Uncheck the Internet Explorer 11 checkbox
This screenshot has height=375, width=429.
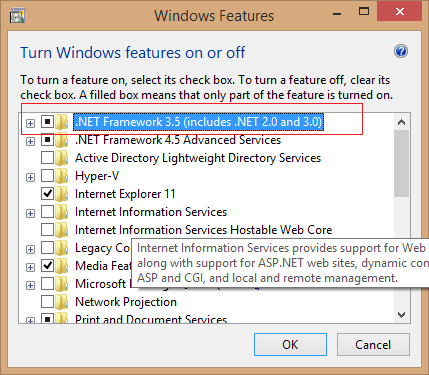pyautogui.click(x=47, y=194)
